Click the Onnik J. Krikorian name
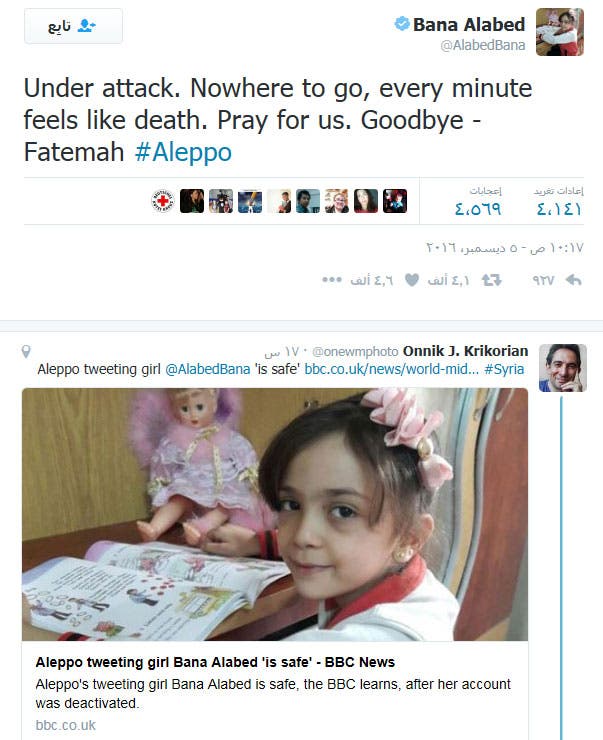 (465, 351)
